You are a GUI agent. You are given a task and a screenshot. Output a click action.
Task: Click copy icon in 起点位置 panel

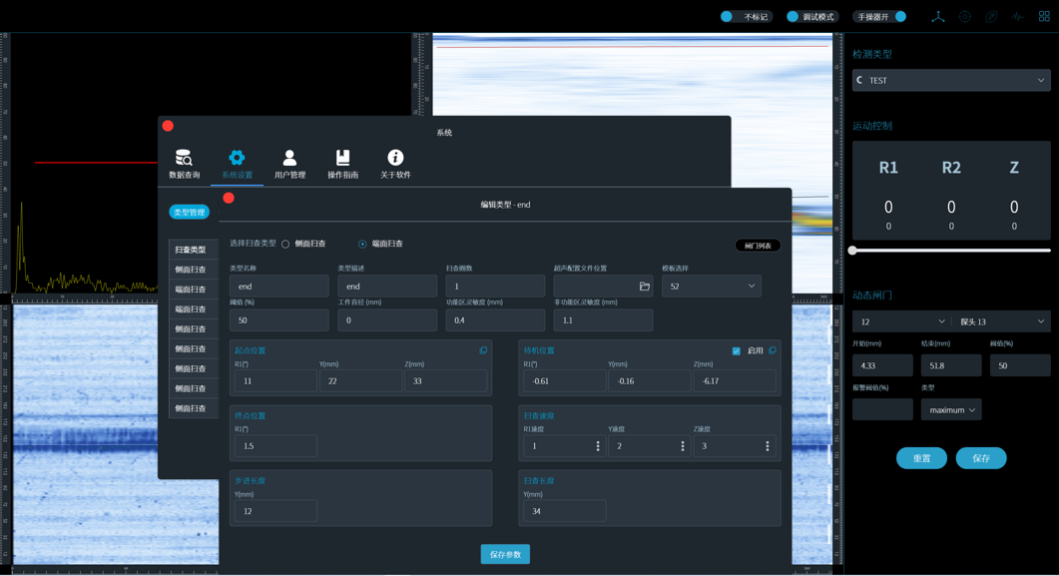[483, 350]
